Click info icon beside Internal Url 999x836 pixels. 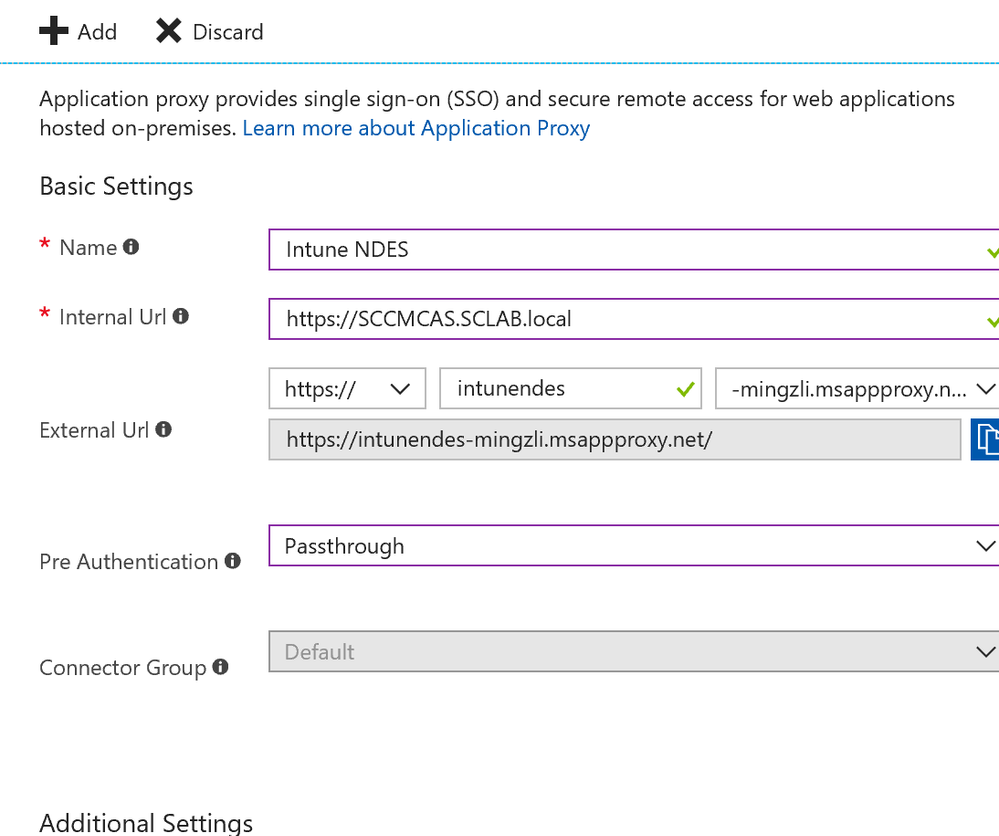click(181, 316)
